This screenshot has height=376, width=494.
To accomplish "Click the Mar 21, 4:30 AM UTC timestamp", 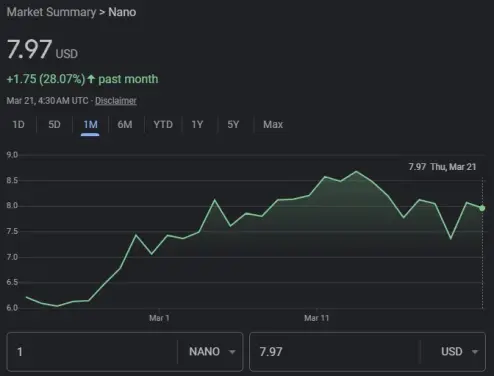I will tap(47, 101).
